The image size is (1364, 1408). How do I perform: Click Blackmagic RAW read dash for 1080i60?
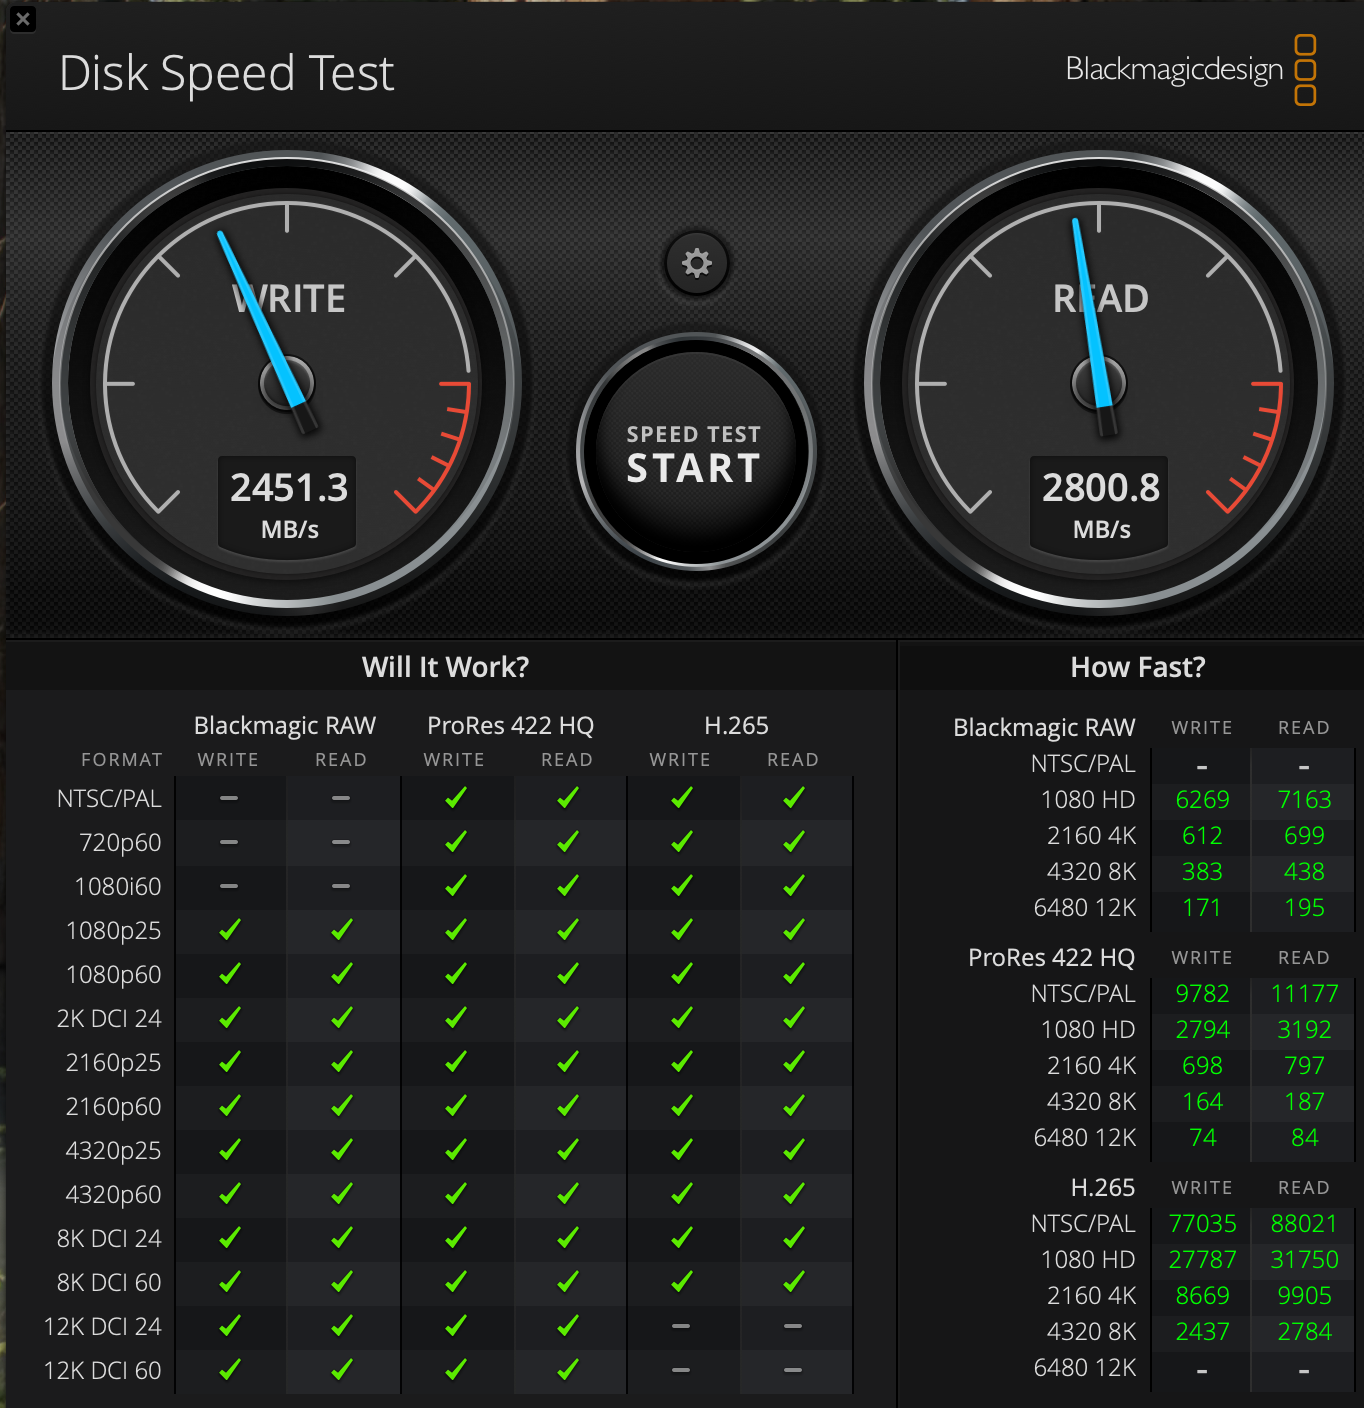tap(341, 886)
